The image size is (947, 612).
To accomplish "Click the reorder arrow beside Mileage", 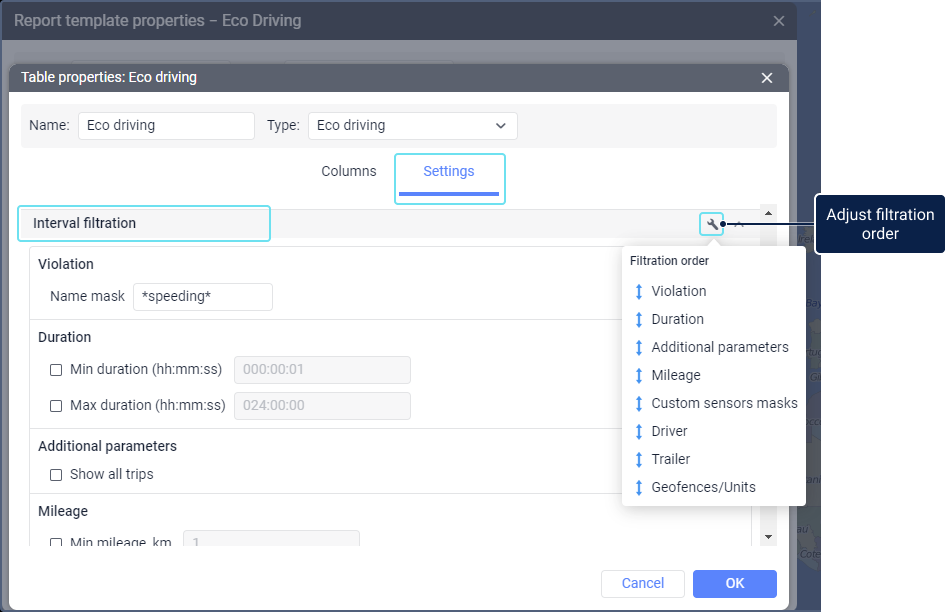I will 638,375.
